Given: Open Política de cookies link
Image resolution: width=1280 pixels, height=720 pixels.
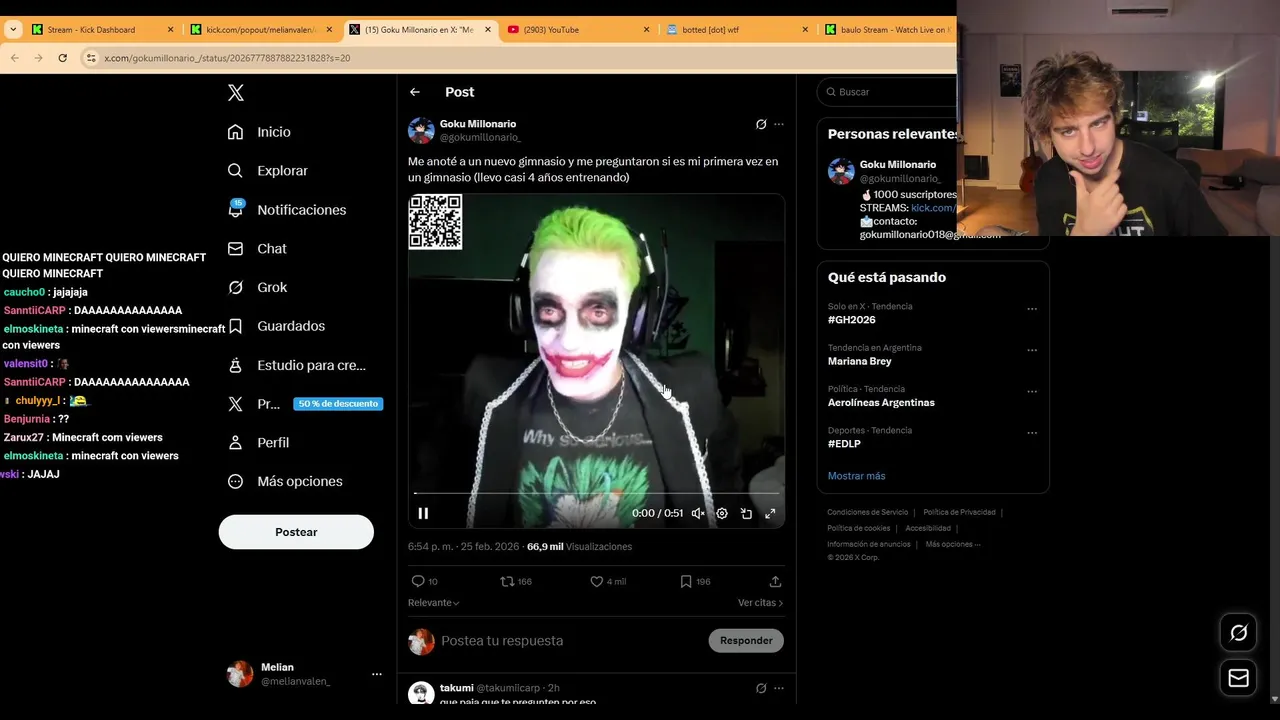Looking at the screenshot, I should [858, 528].
